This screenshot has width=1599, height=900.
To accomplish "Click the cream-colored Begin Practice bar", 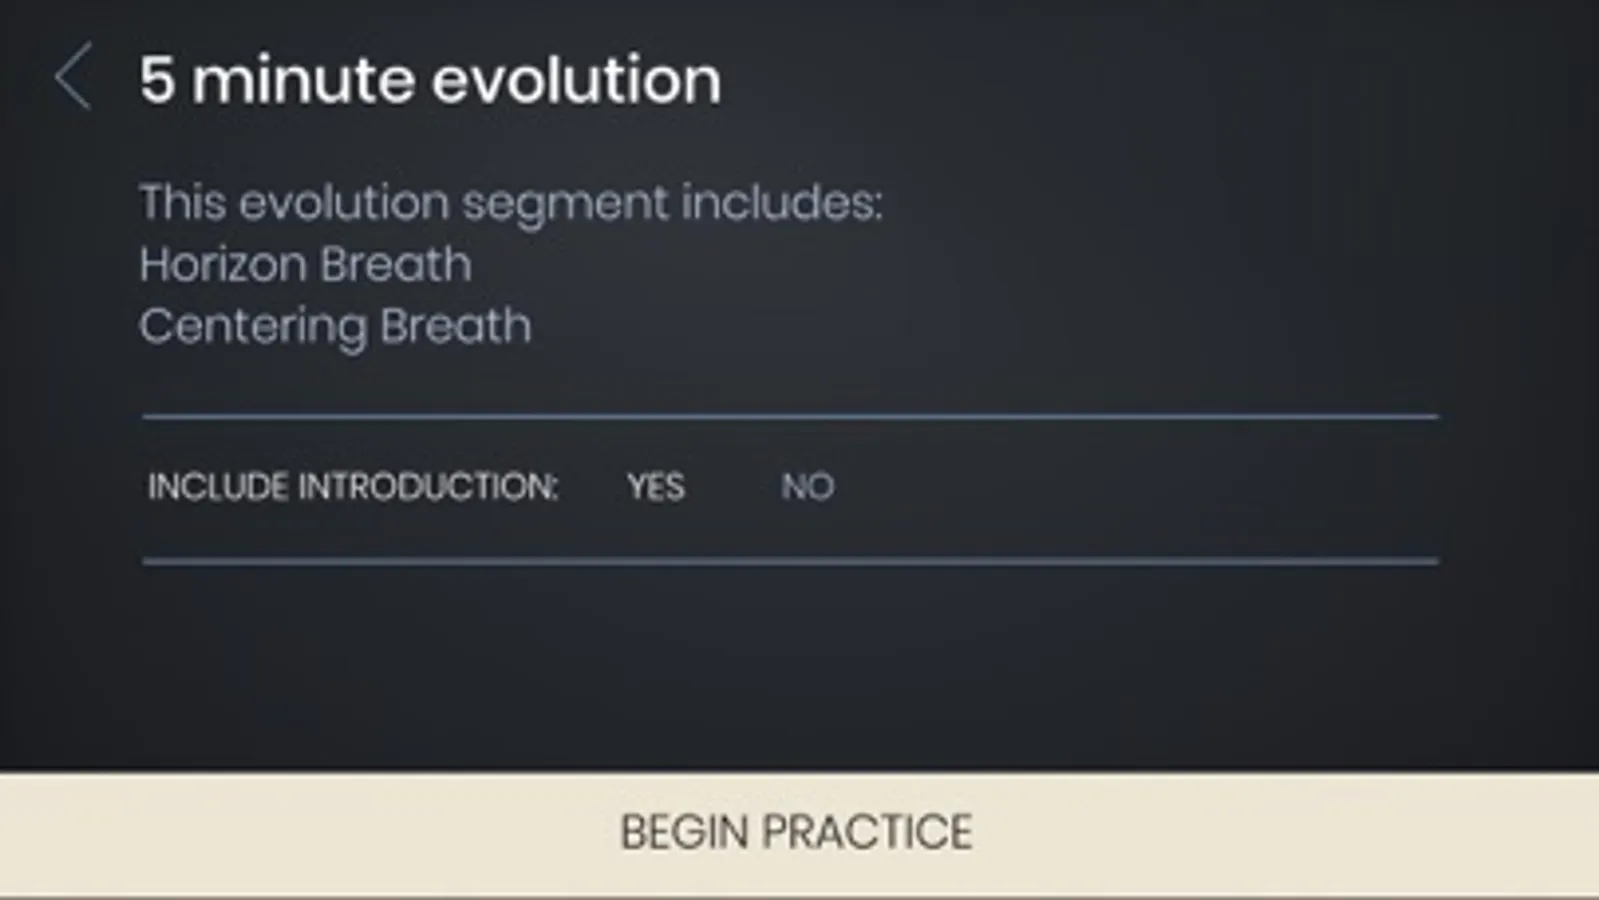I will click(797, 832).
